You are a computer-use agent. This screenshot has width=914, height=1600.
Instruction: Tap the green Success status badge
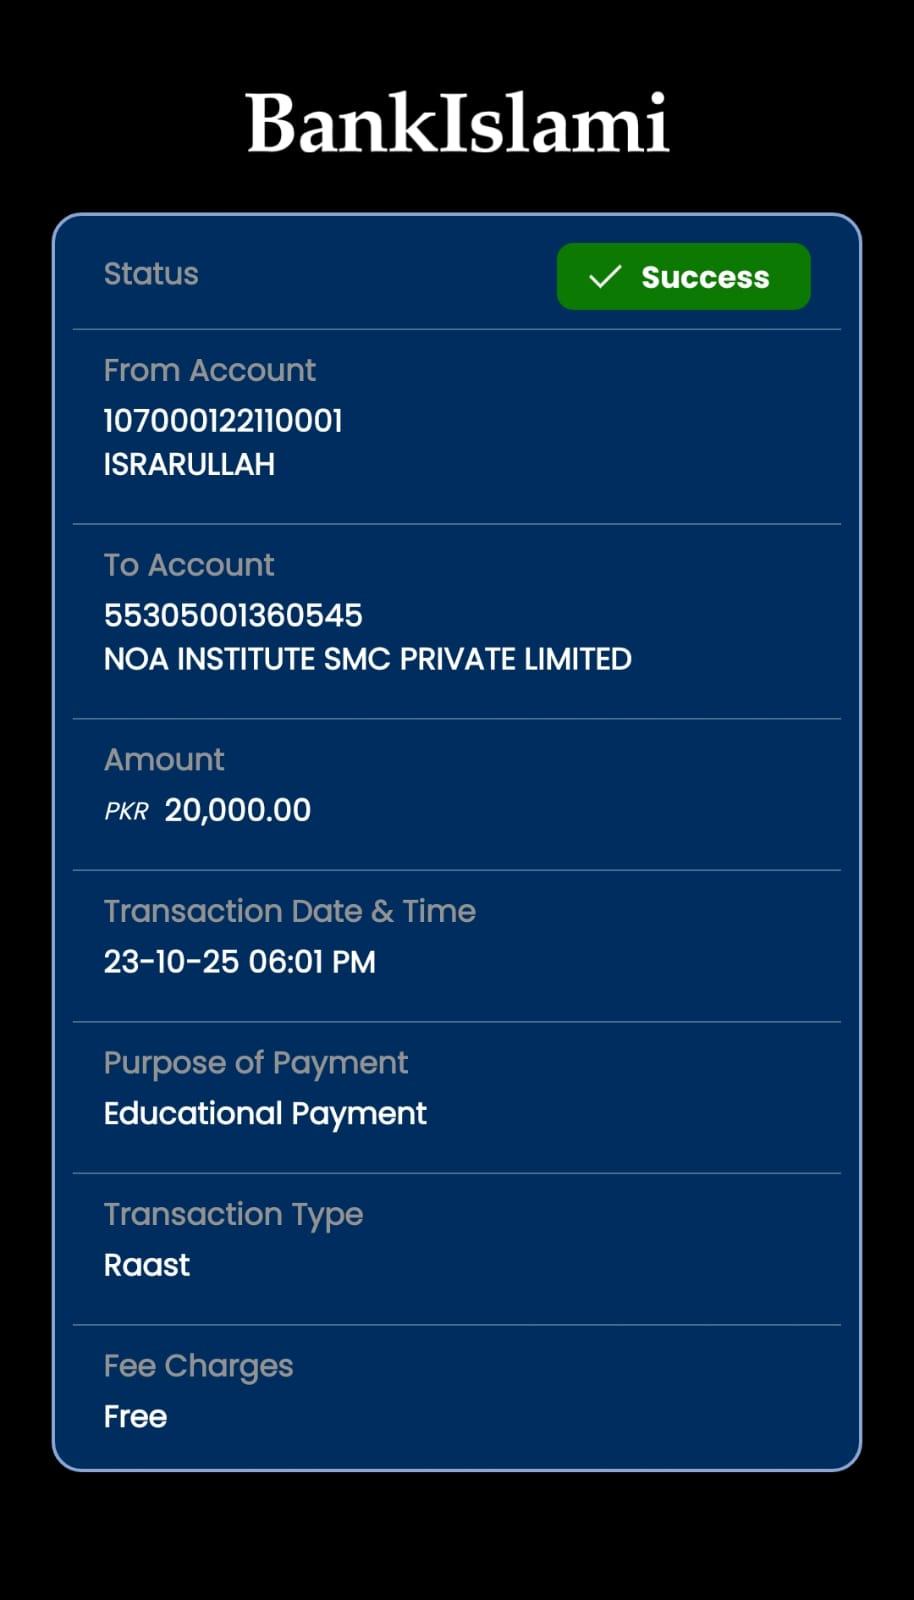[683, 277]
